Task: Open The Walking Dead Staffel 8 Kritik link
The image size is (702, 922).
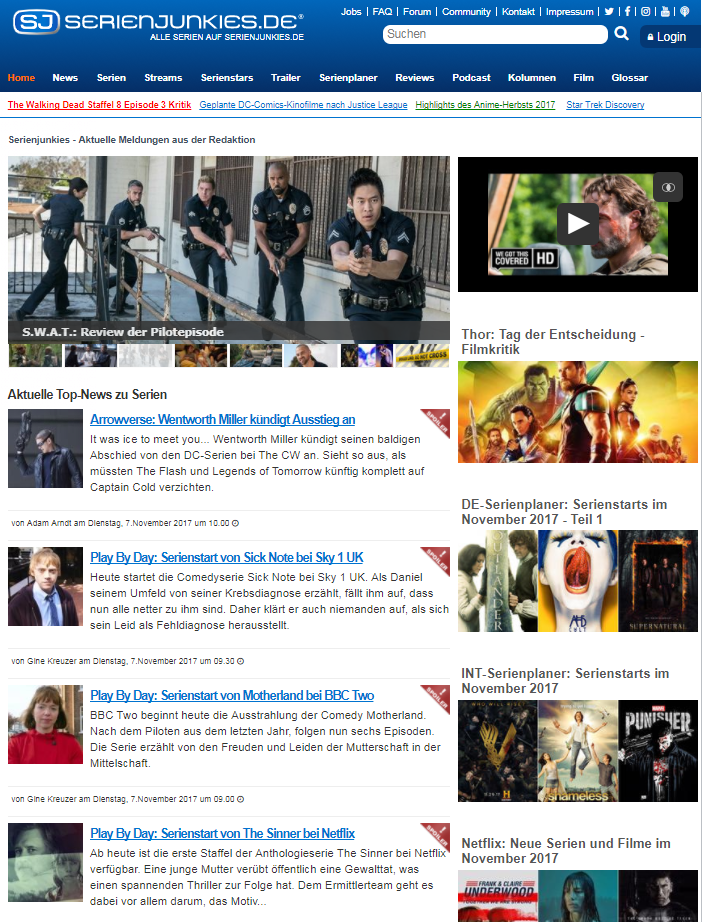Action: point(99,105)
